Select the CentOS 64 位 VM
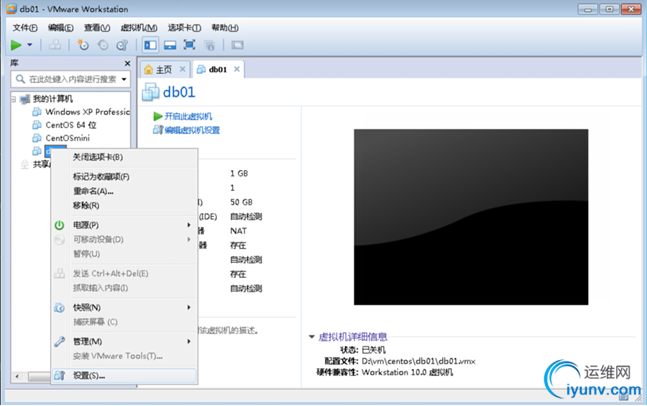This screenshot has width=647, height=406. (71, 125)
